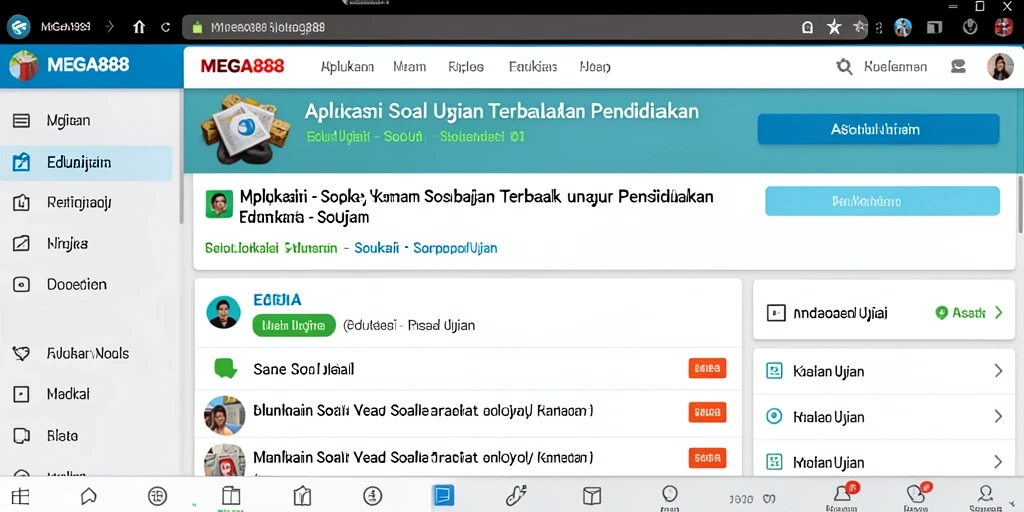1024x512 pixels.
Task: Expand the Kaalan Ujian row chevron
Action: point(998,371)
